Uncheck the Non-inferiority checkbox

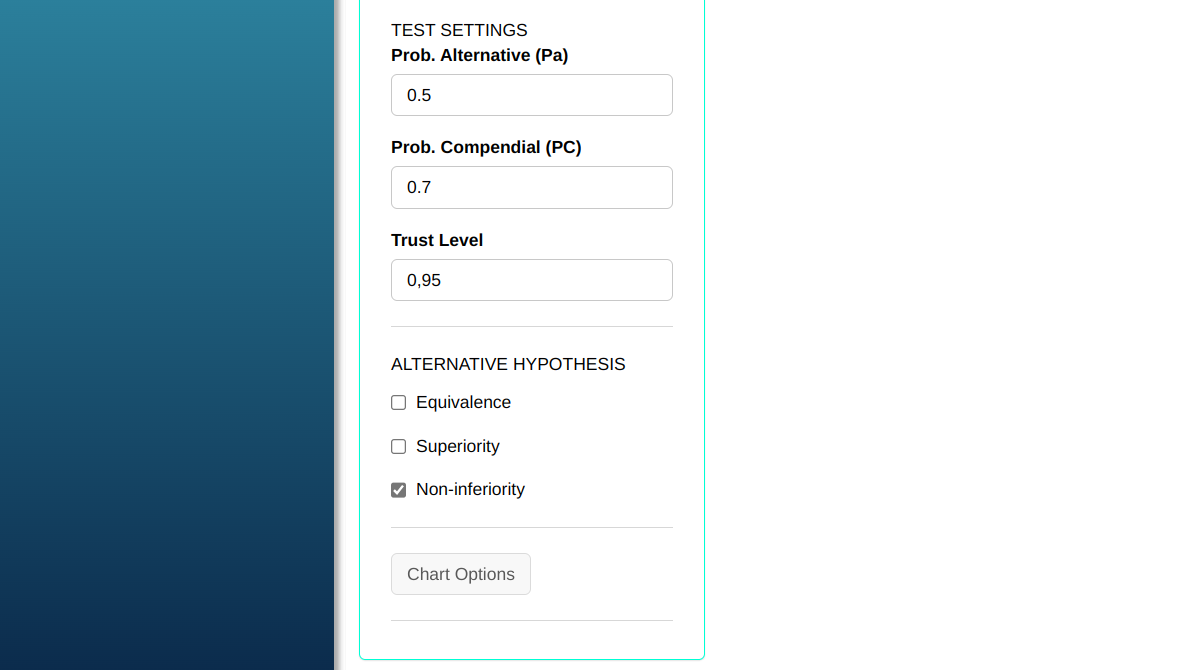pyautogui.click(x=398, y=490)
